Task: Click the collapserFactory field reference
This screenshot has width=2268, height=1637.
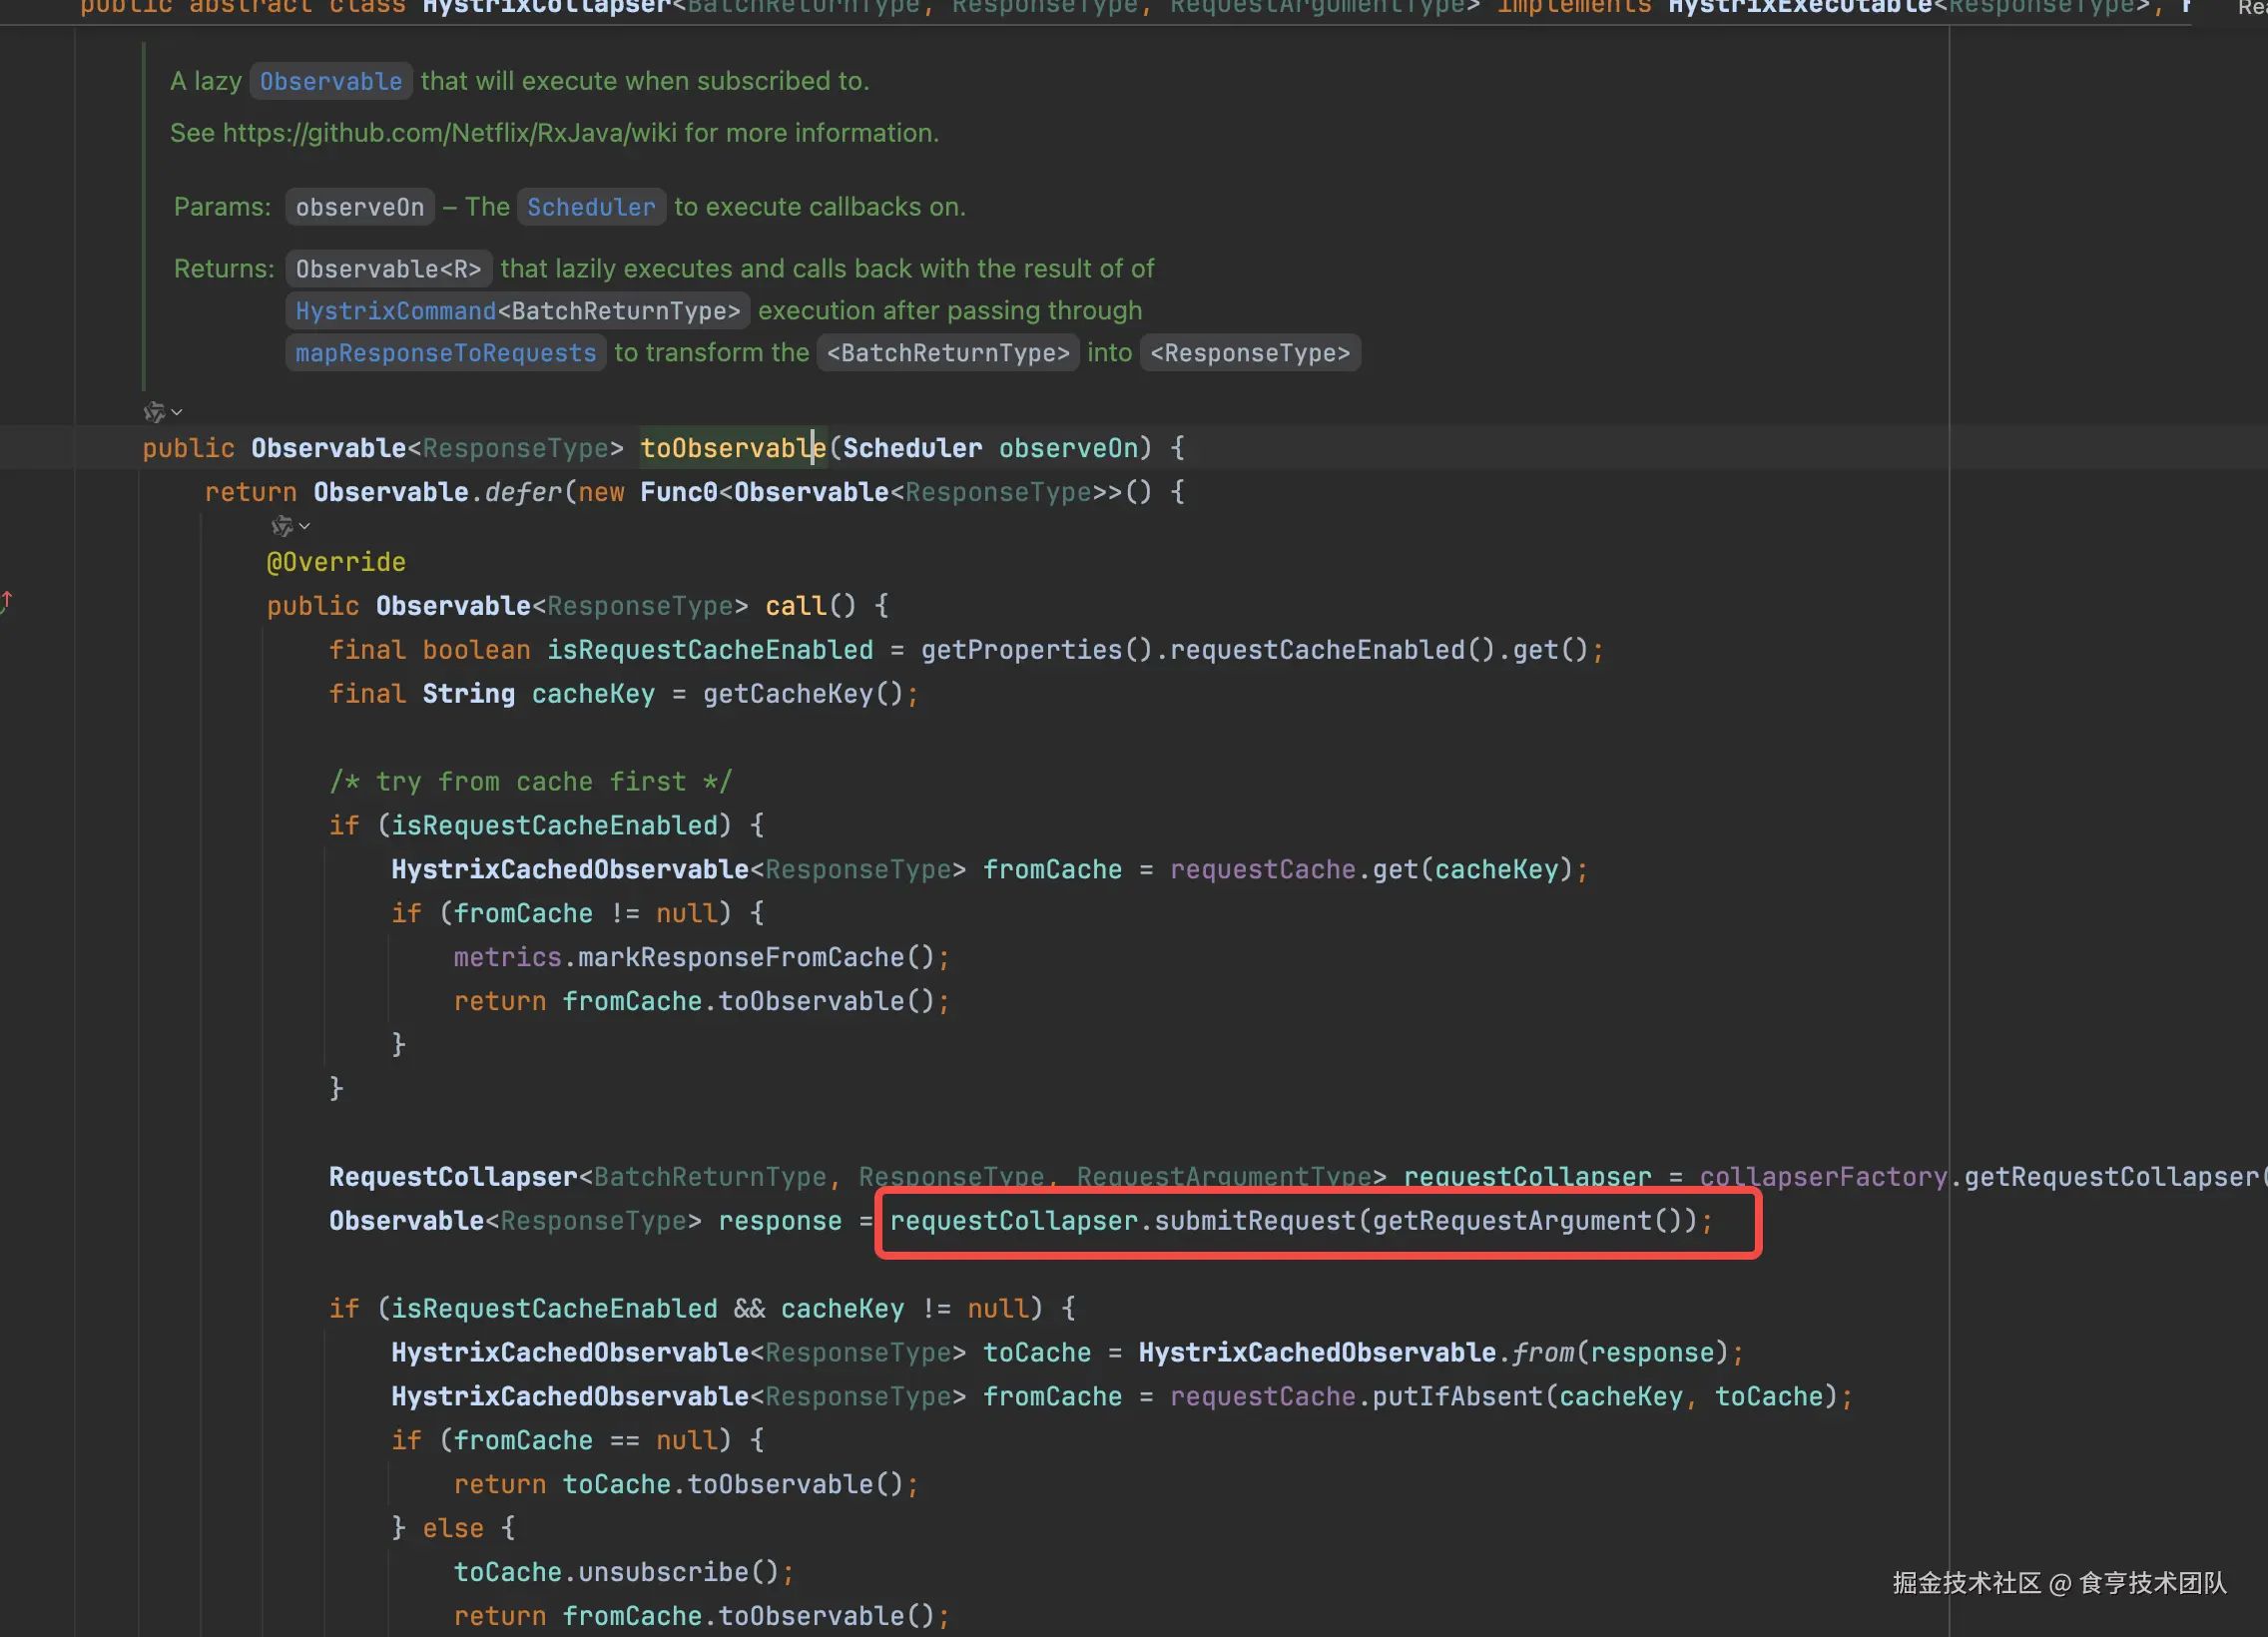Action: [1823, 1177]
